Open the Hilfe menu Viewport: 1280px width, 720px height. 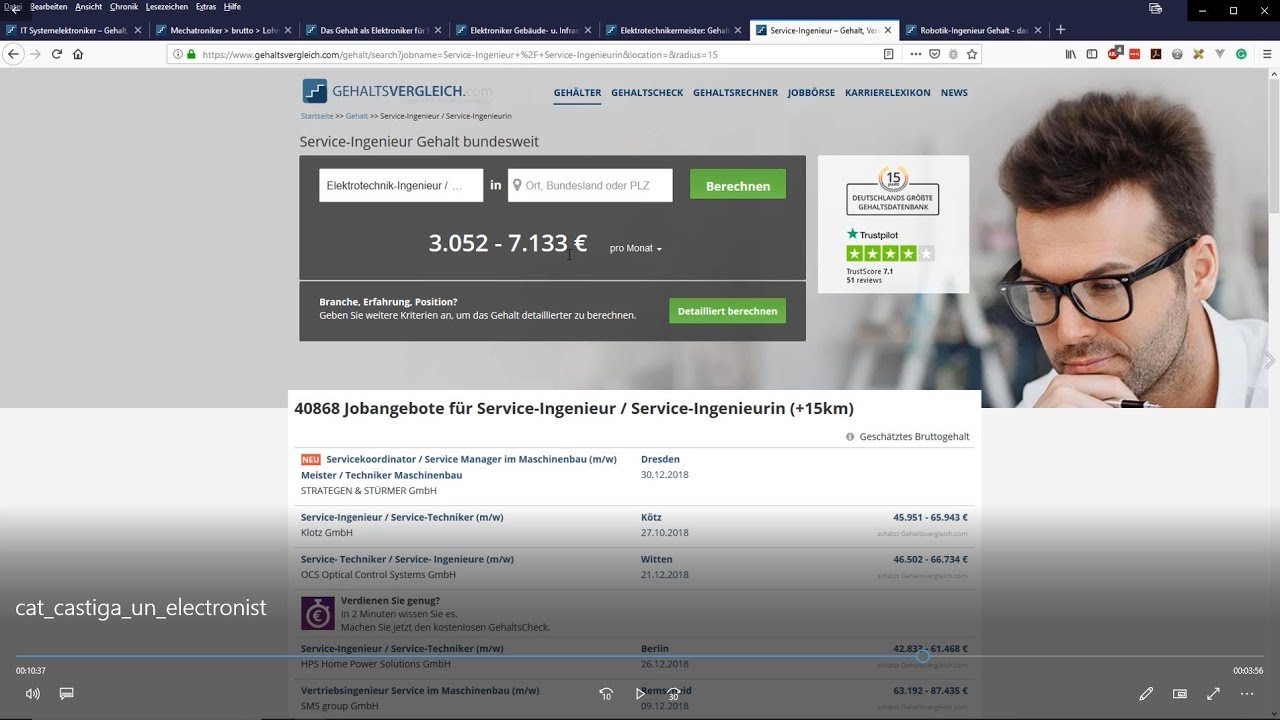click(232, 7)
